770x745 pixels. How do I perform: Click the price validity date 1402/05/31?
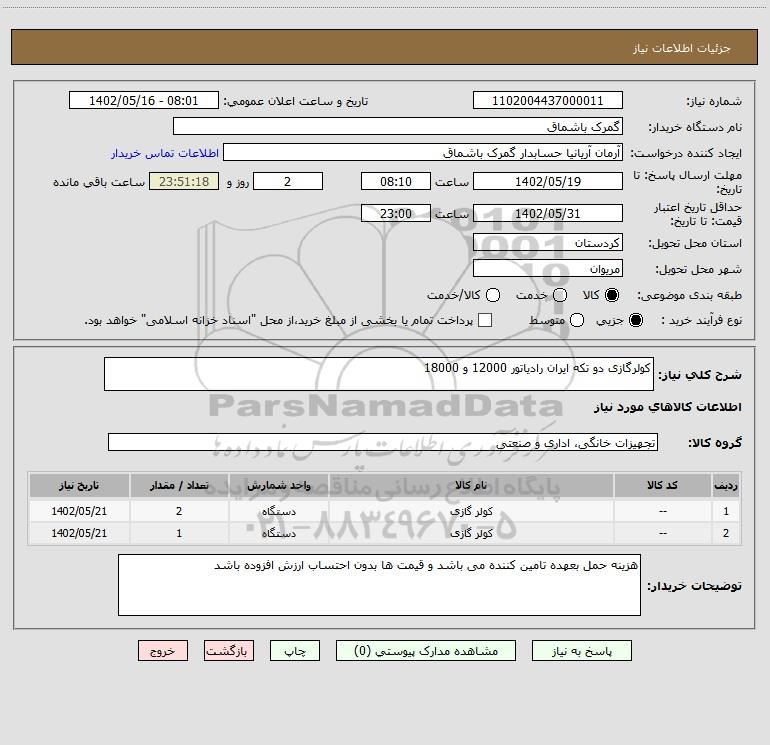tap(548, 213)
